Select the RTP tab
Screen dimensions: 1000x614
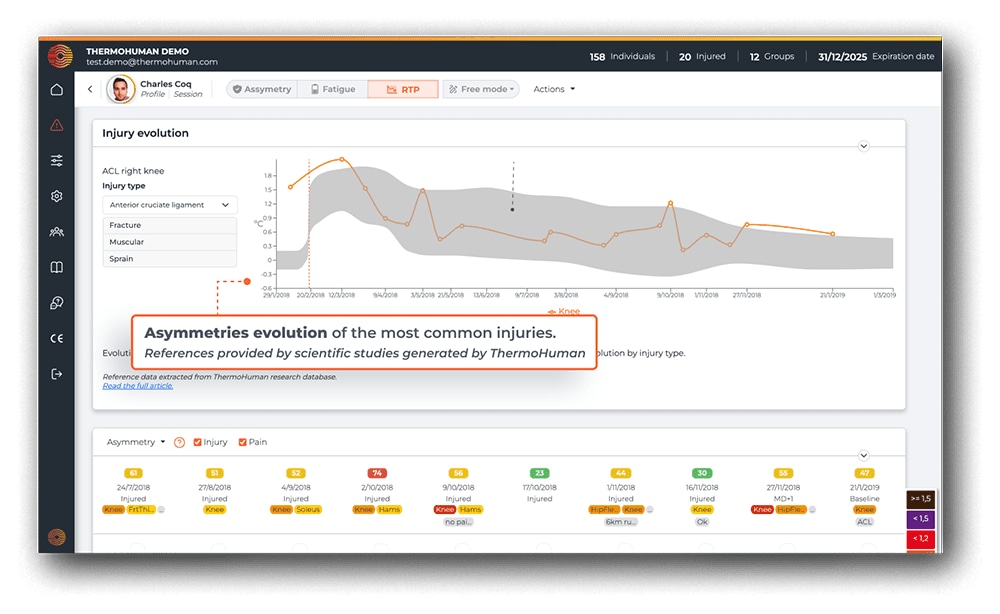[x=403, y=89]
